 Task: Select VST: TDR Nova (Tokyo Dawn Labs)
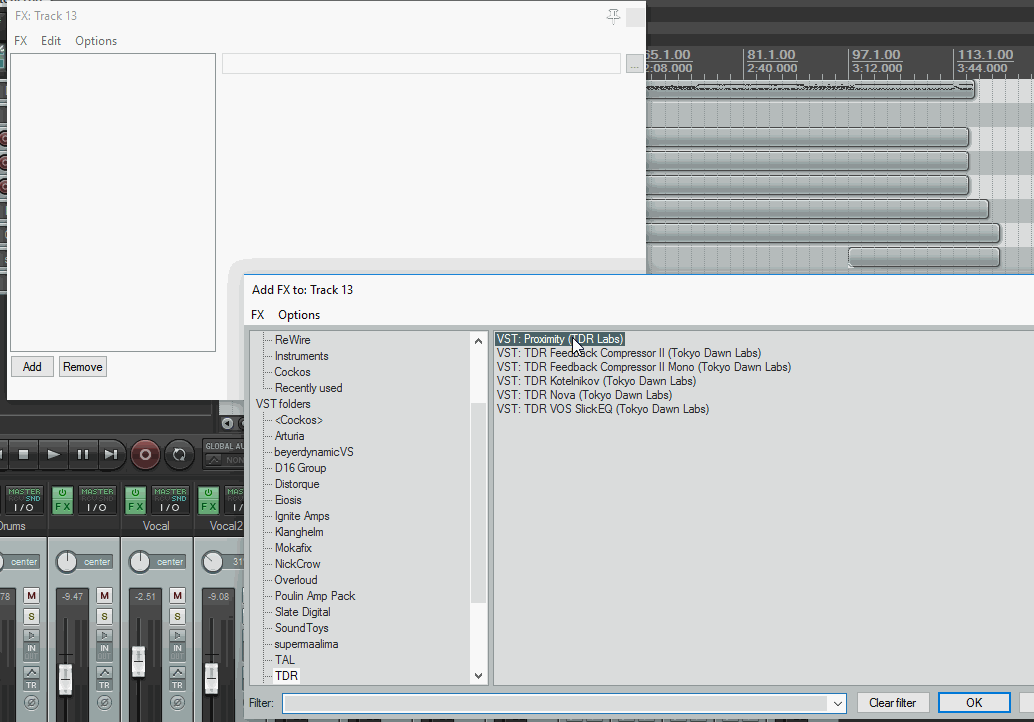[x=584, y=395]
